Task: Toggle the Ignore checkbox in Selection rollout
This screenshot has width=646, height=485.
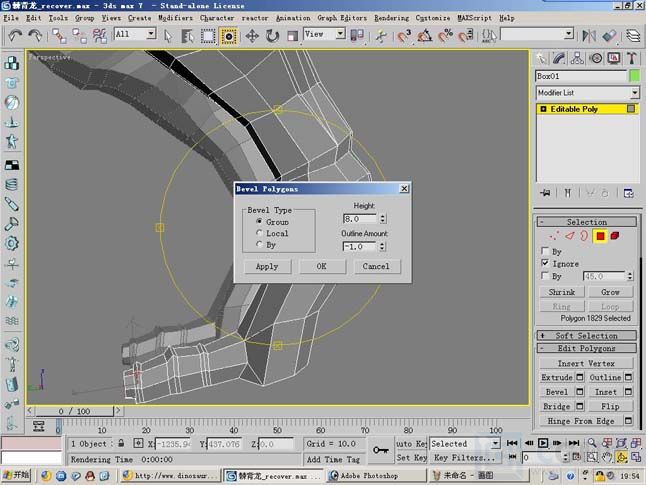Action: (x=545, y=263)
